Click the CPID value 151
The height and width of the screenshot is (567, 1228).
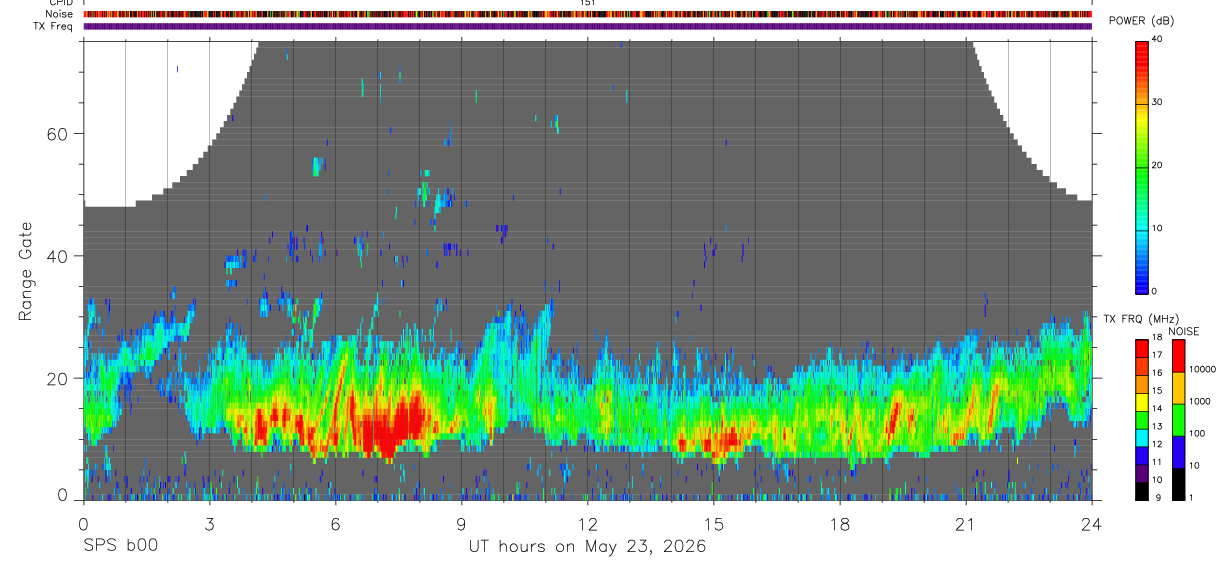pos(587,3)
